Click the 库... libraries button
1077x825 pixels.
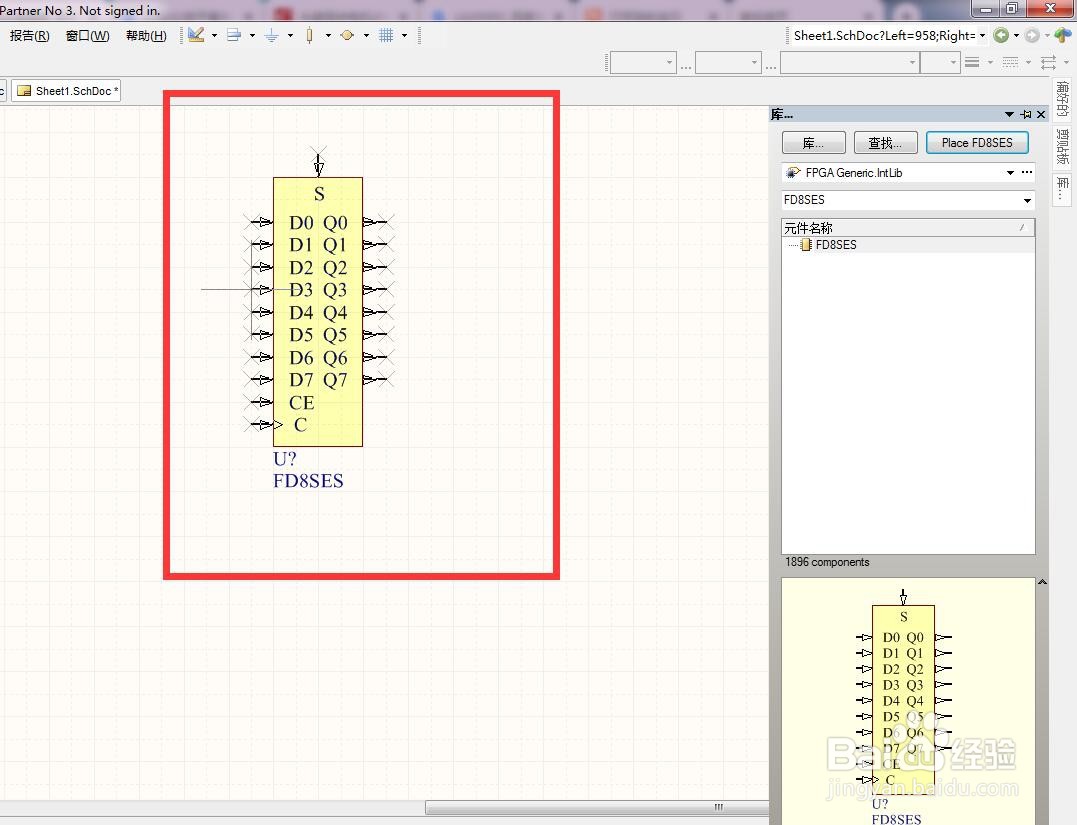pyautogui.click(x=813, y=143)
